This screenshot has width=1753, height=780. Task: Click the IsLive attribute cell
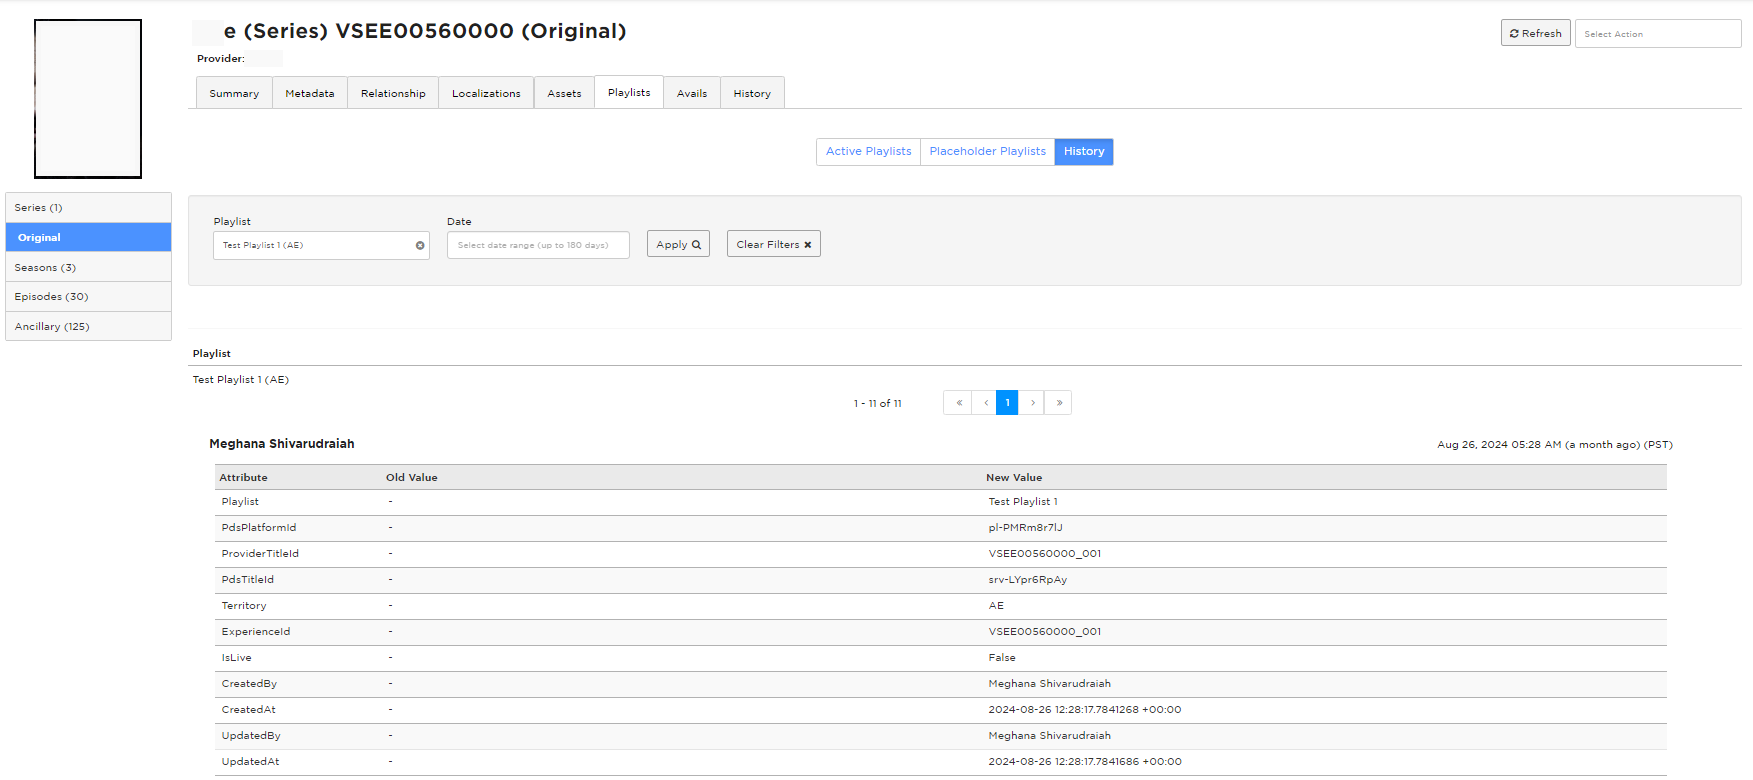[236, 658]
